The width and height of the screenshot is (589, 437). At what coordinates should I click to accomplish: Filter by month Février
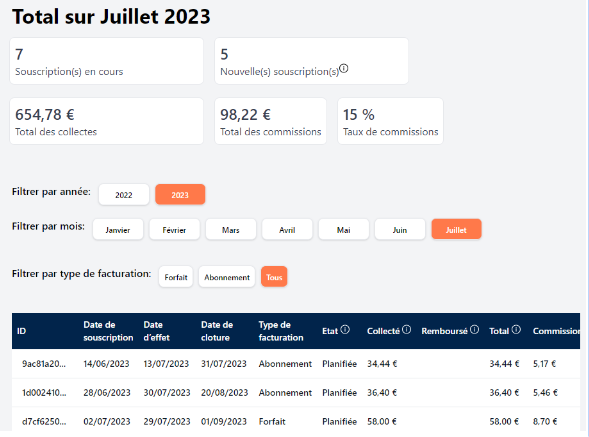click(174, 230)
